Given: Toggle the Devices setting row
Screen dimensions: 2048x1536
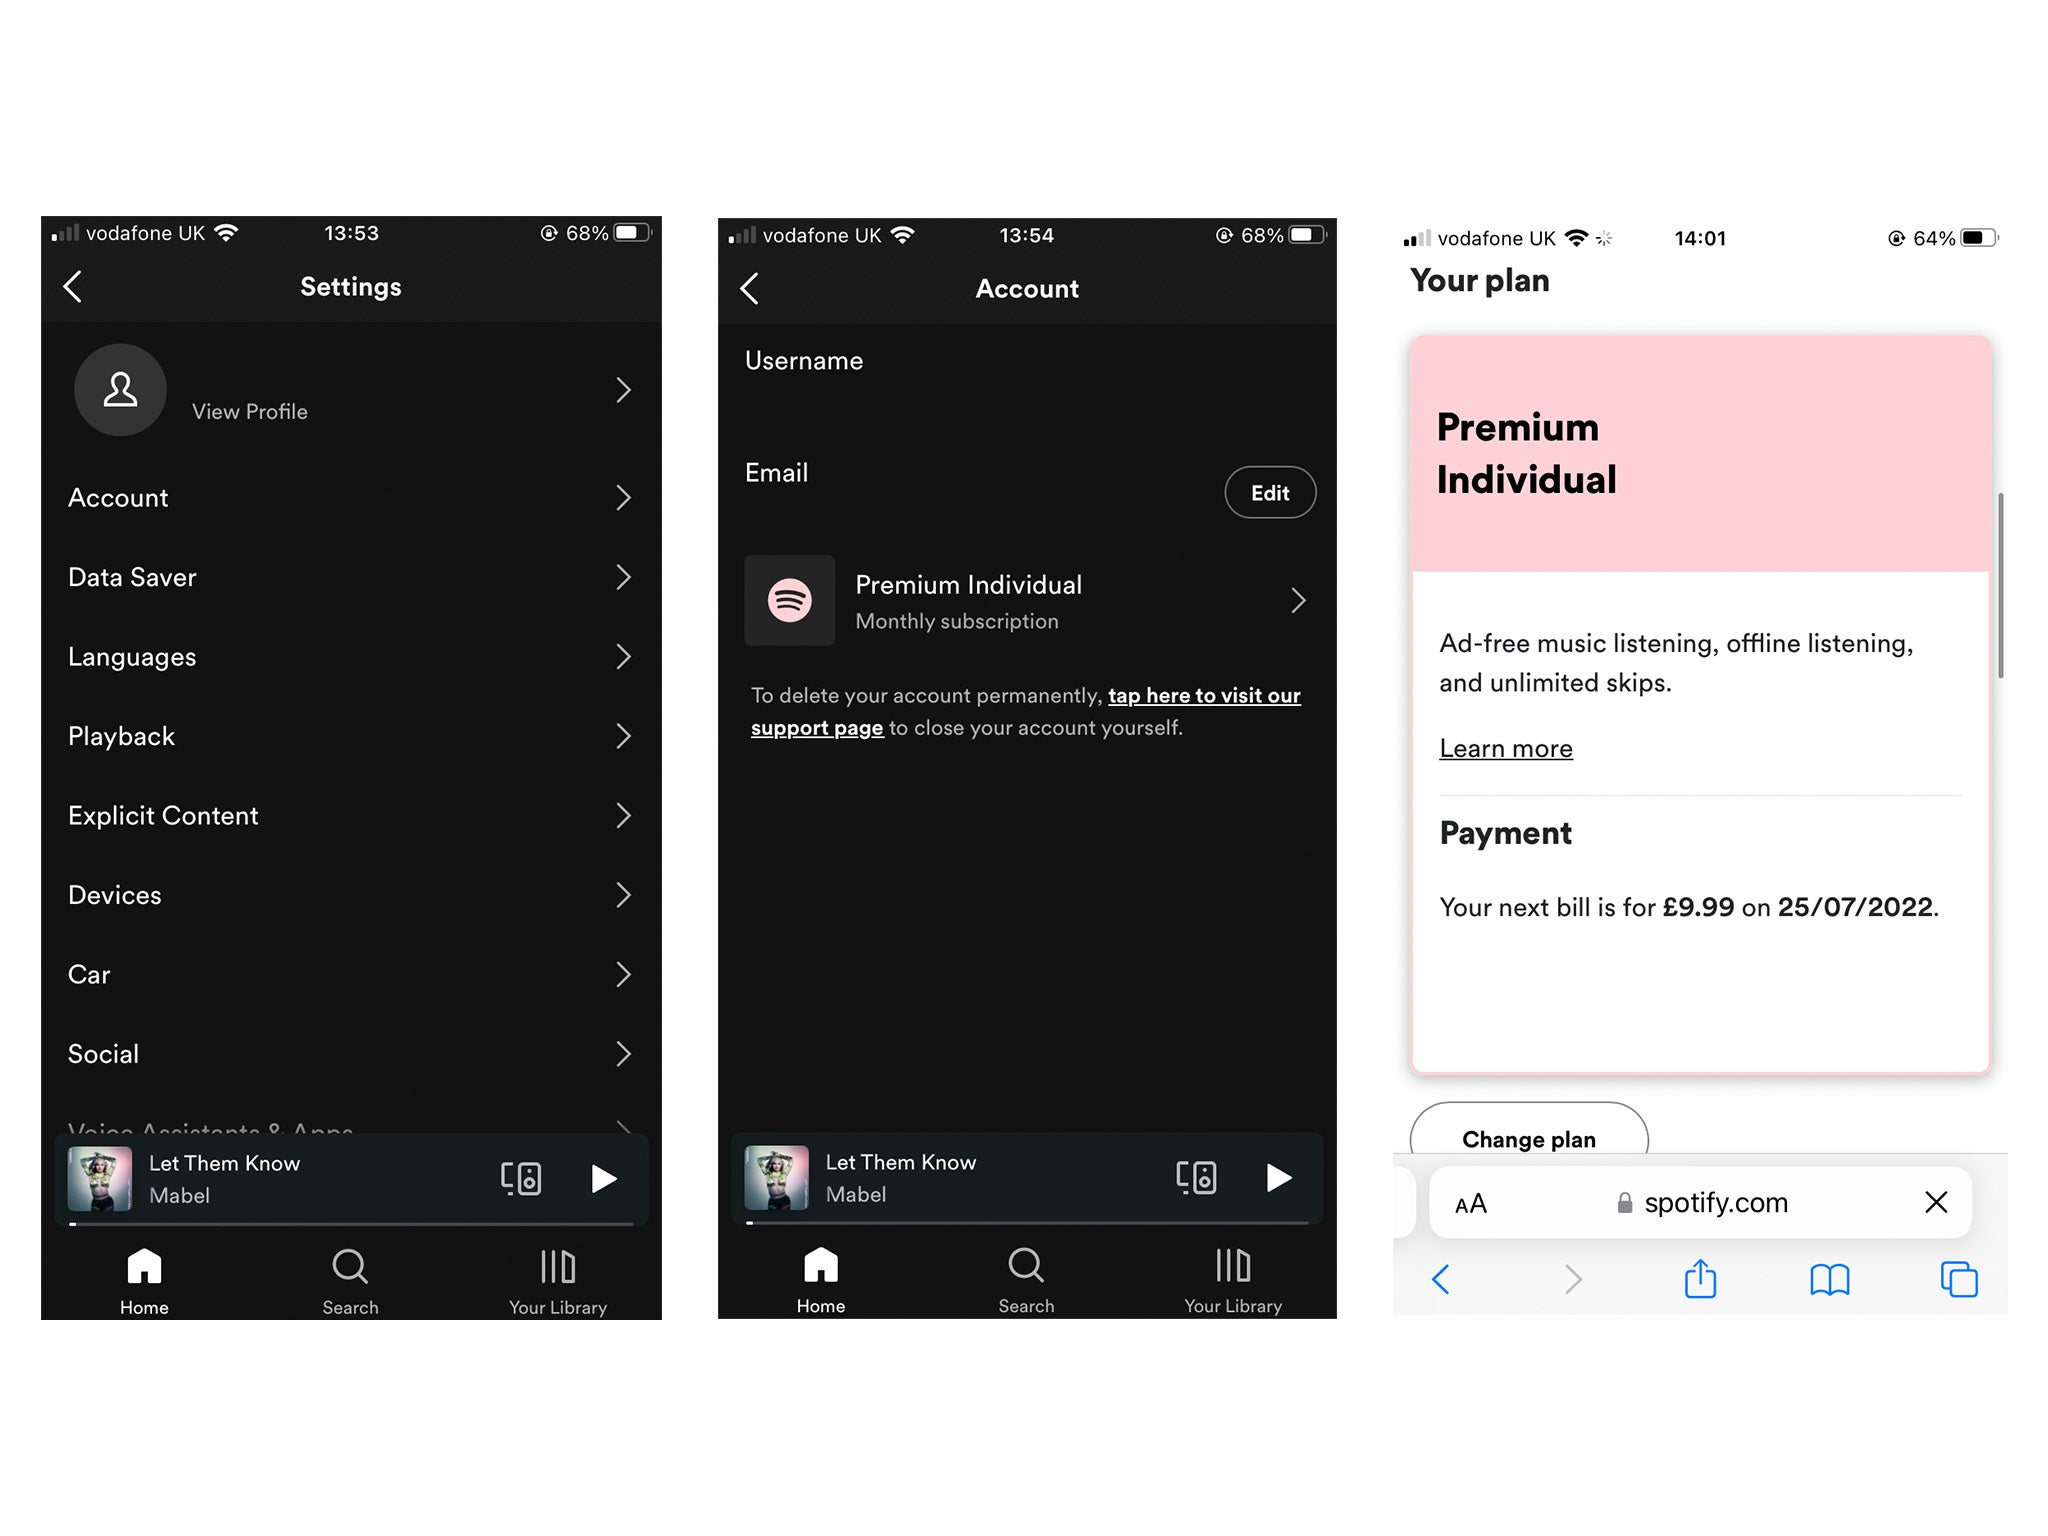Looking at the screenshot, I should (x=347, y=894).
